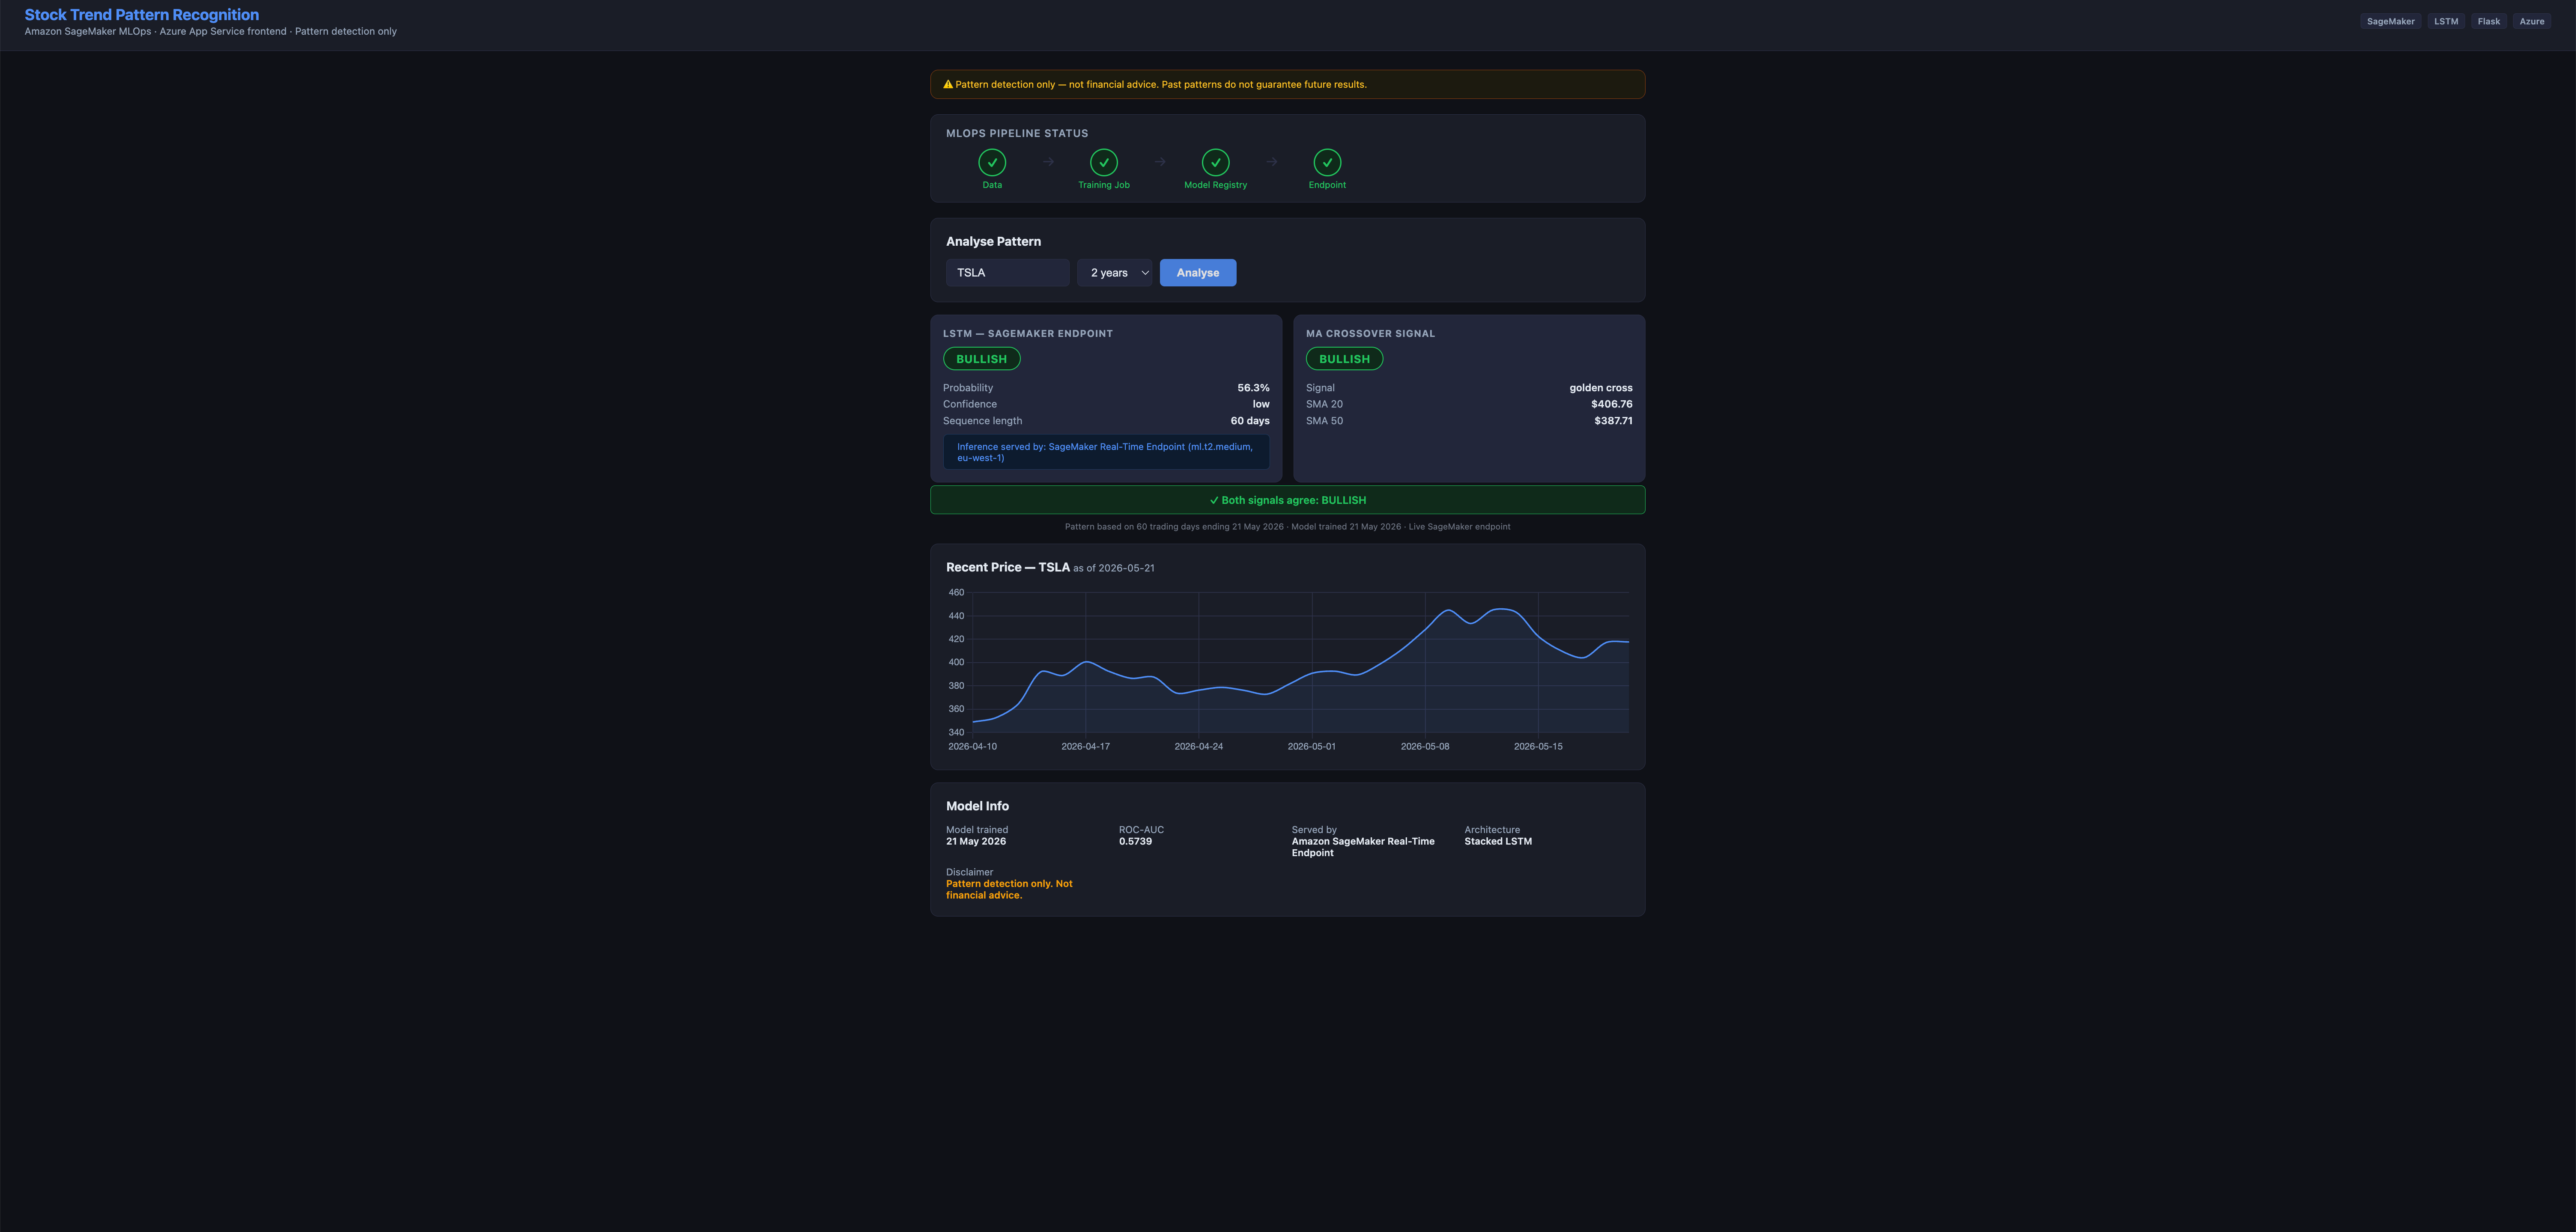Click the 2026-05-08 x-axis date label

point(1425,747)
